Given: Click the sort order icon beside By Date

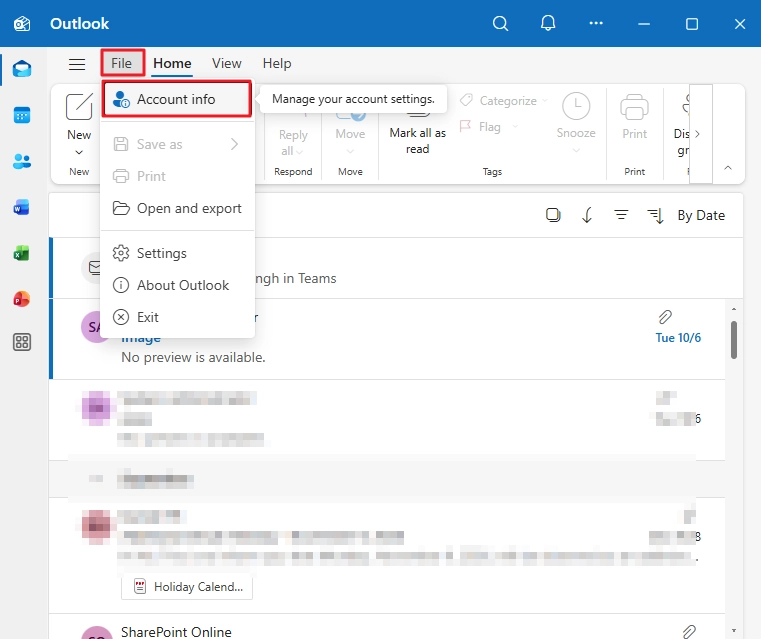Looking at the screenshot, I should [x=656, y=215].
